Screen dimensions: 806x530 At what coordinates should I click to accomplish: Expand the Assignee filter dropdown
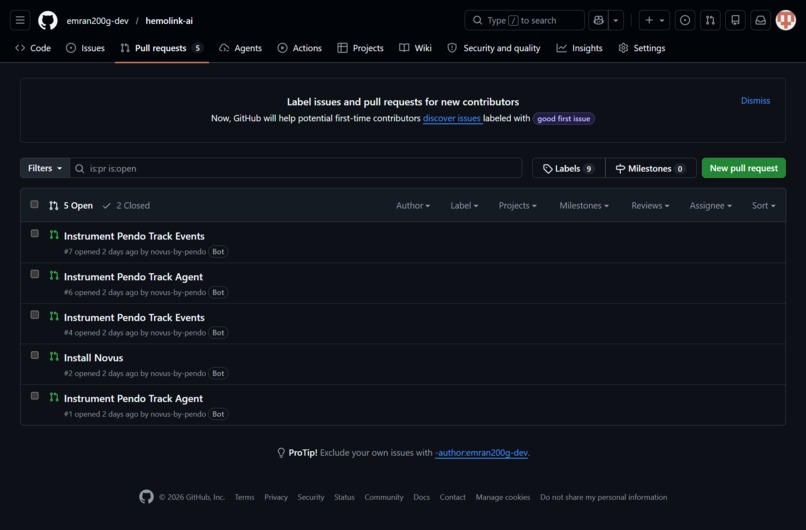(710, 206)
